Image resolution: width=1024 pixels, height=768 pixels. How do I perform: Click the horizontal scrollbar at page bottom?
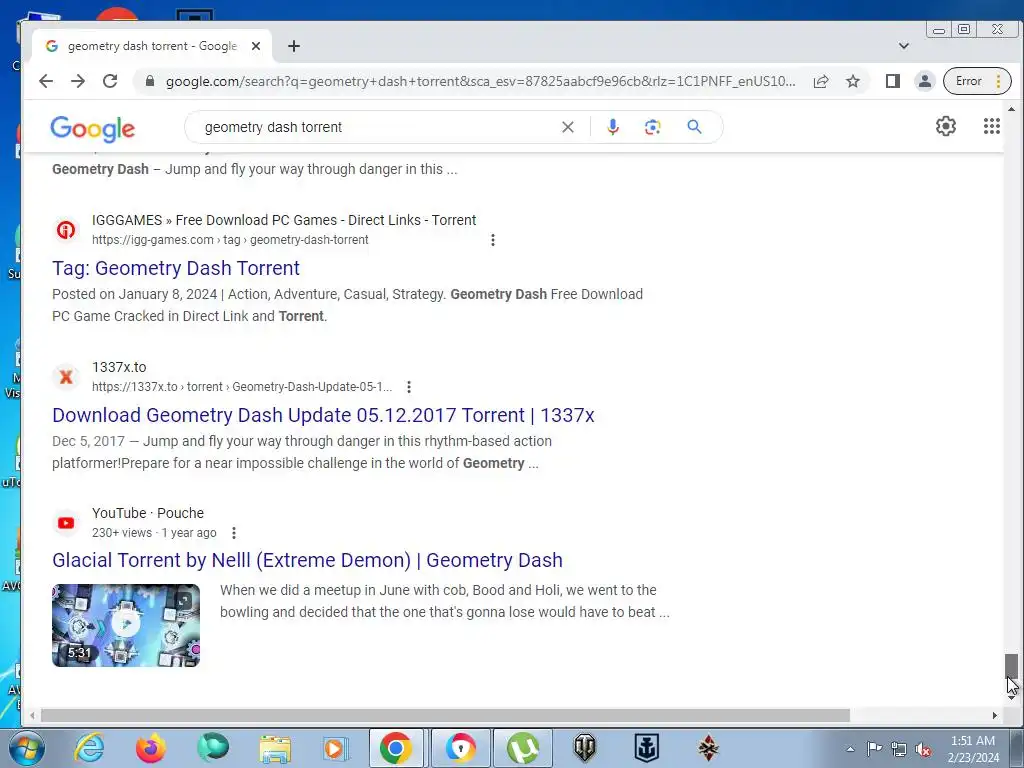(445, 716)
